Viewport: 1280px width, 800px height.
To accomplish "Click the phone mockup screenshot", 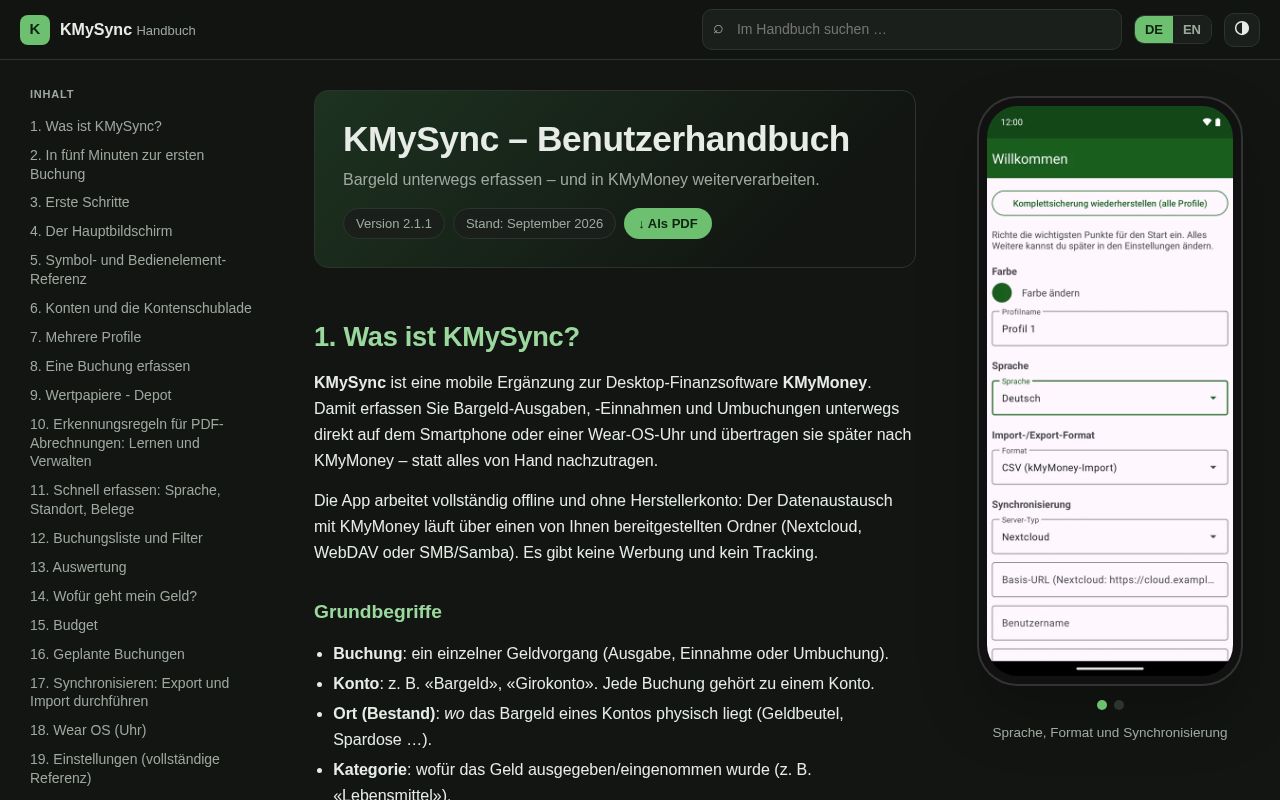I will (1110, 391).
